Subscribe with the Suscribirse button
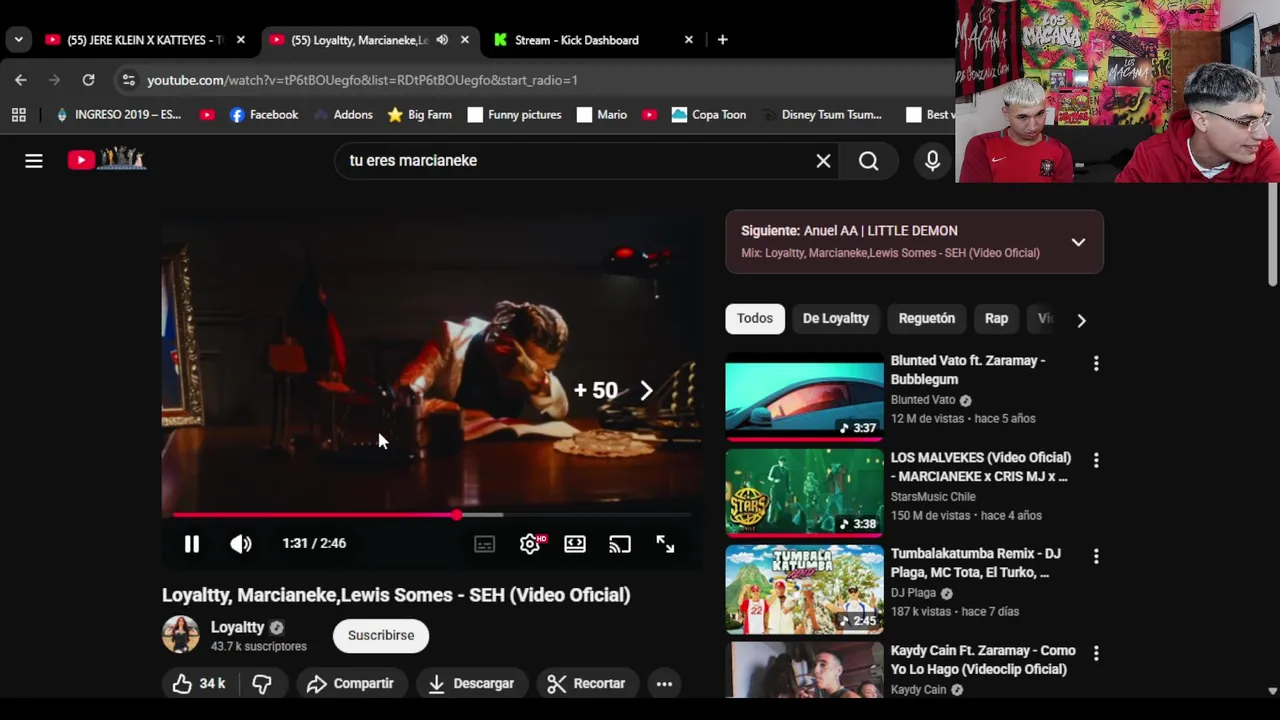This screenshot has width=1280, height=720. click(x=381, y=635)
